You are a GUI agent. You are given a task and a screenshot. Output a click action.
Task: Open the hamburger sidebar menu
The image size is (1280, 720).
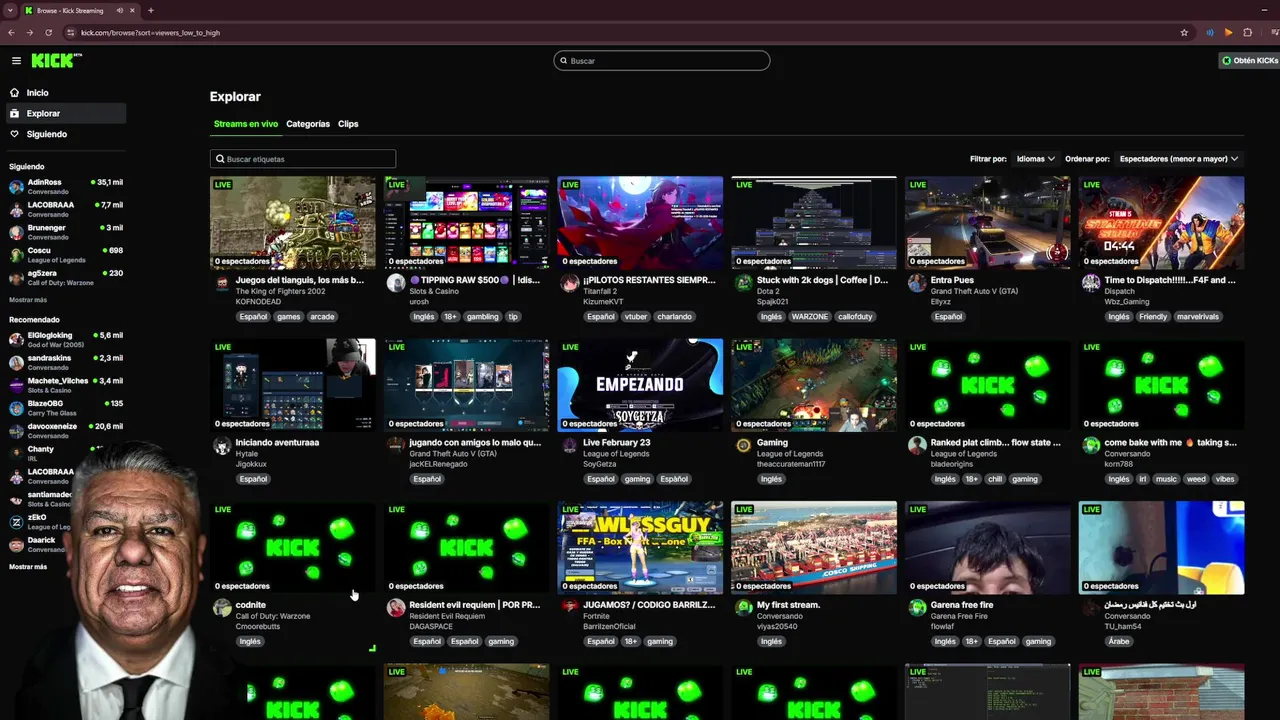pos(16,61)
